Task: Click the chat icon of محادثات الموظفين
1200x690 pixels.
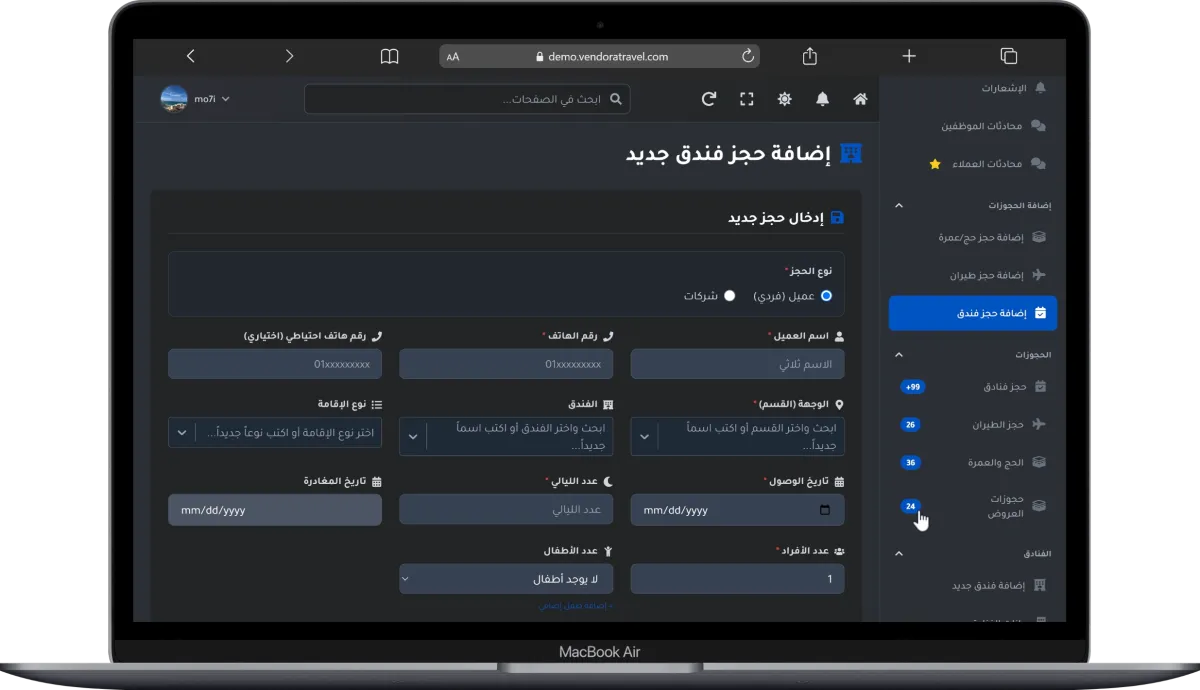Action: click(1038, 126)
